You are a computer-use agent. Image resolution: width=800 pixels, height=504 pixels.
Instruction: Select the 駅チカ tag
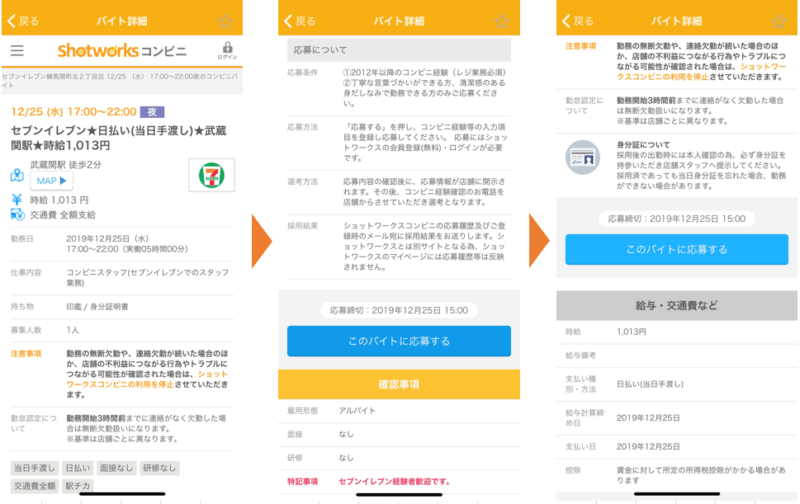(x=78, y=486)
